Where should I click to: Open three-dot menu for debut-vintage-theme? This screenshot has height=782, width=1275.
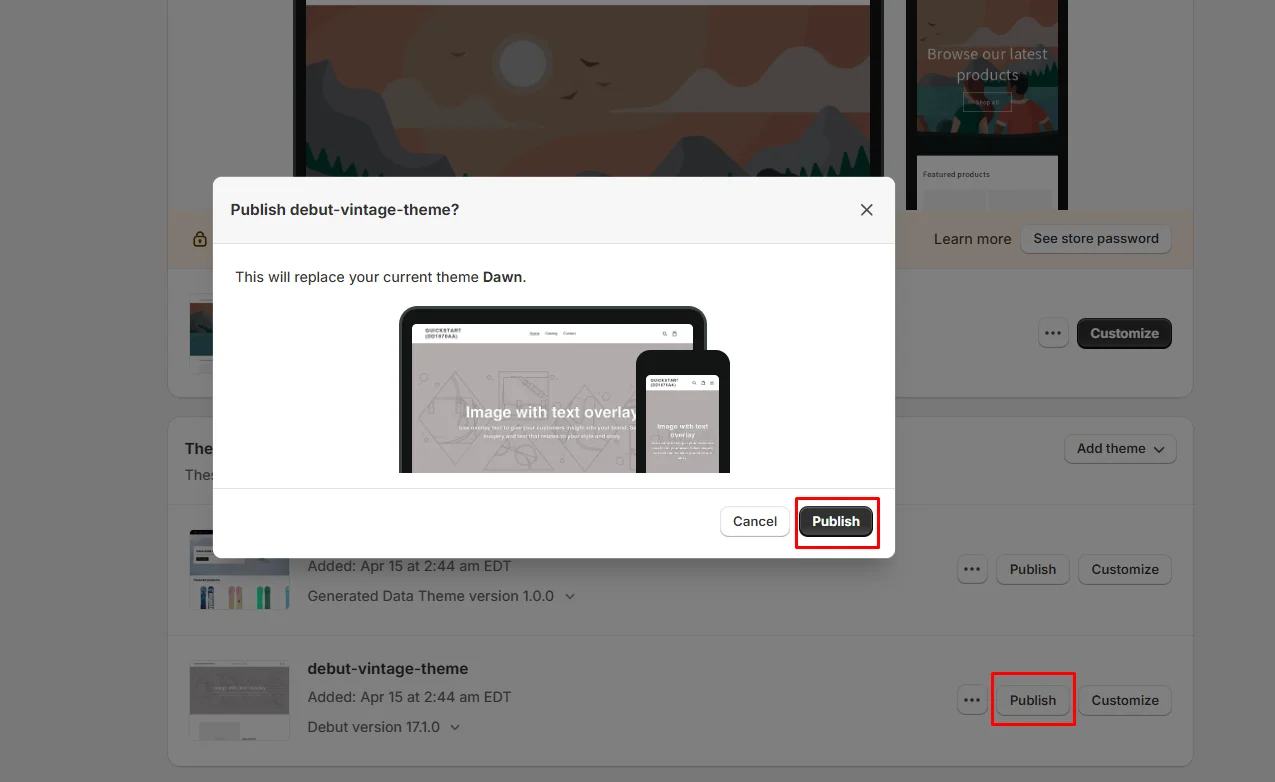pos(972,700)
